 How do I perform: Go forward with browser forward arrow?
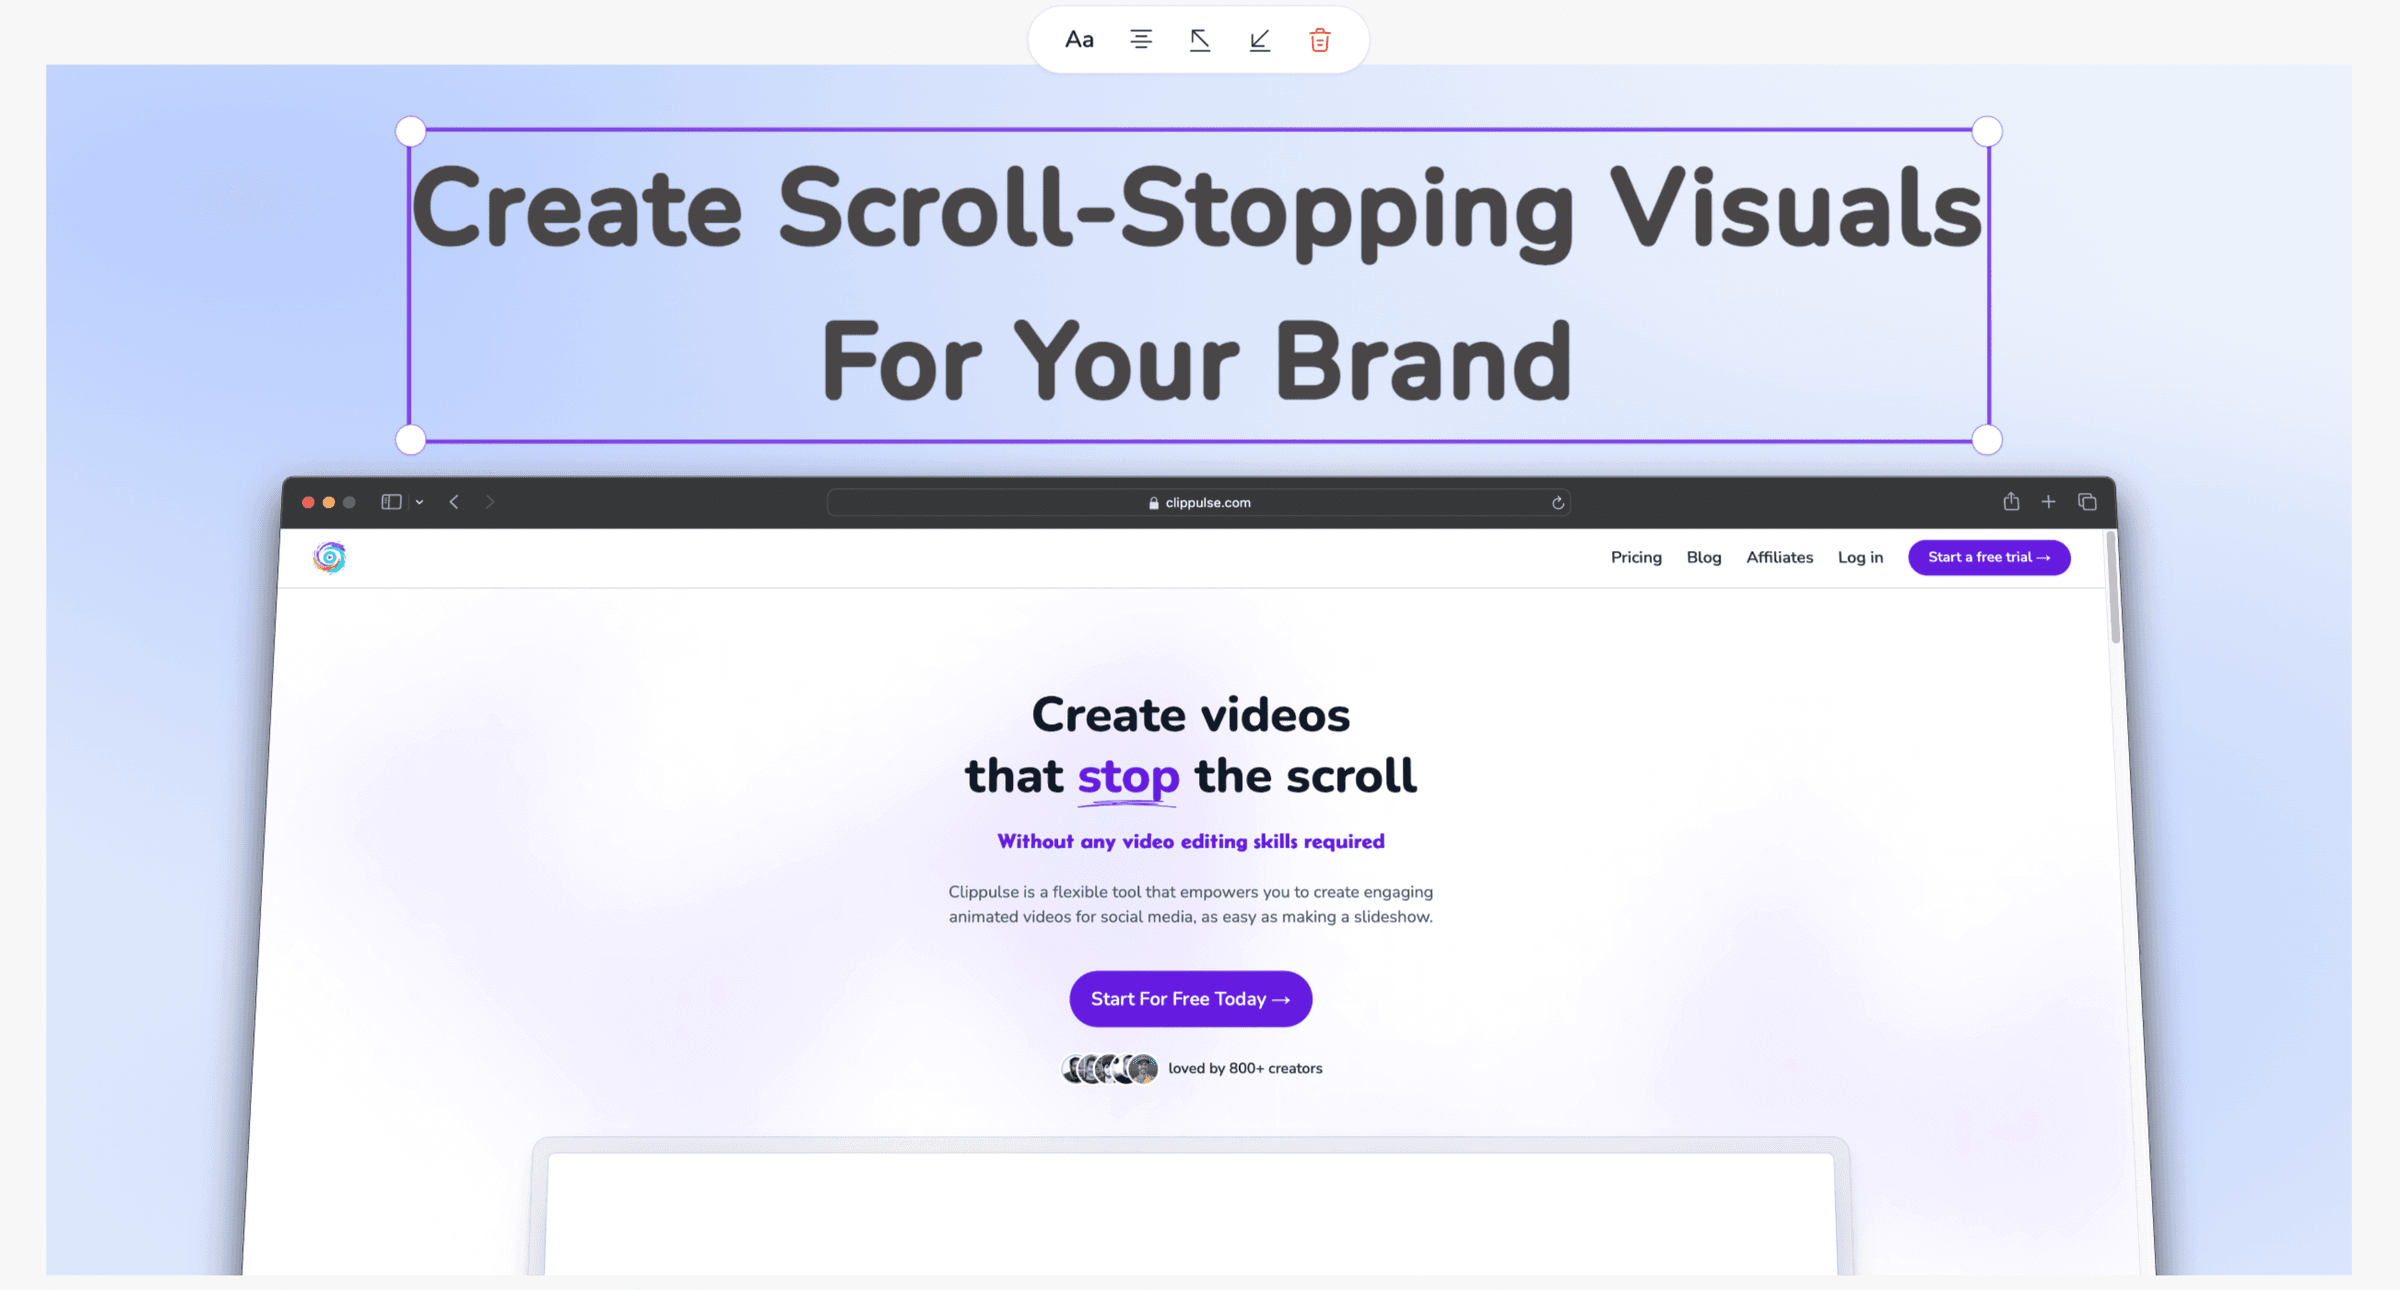click(490, 502)
